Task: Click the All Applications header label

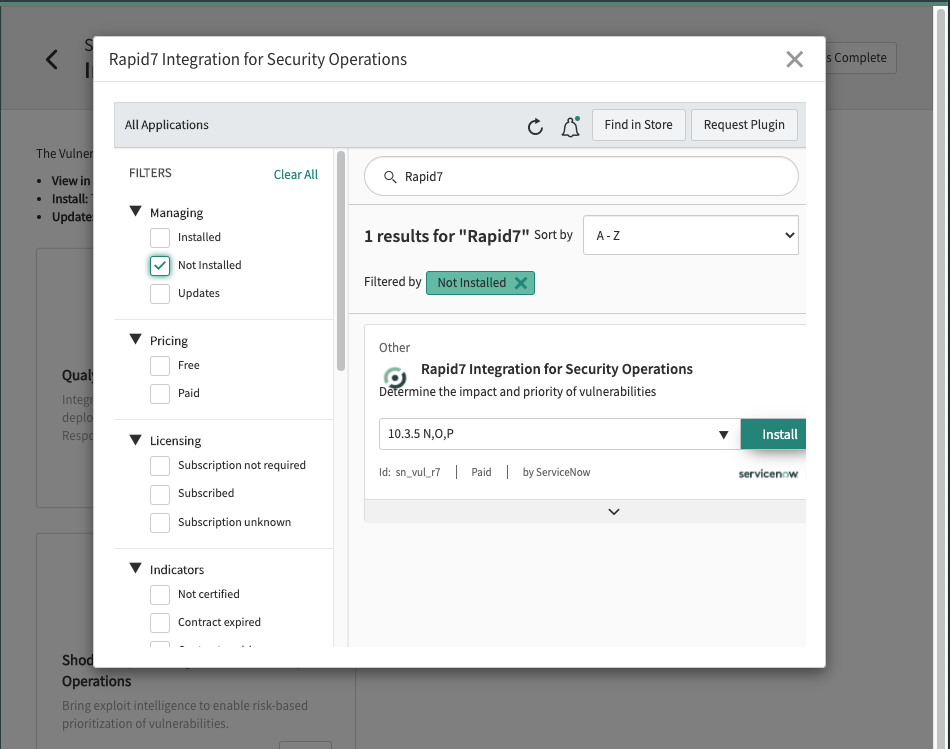Action: [x=167, y=125]
